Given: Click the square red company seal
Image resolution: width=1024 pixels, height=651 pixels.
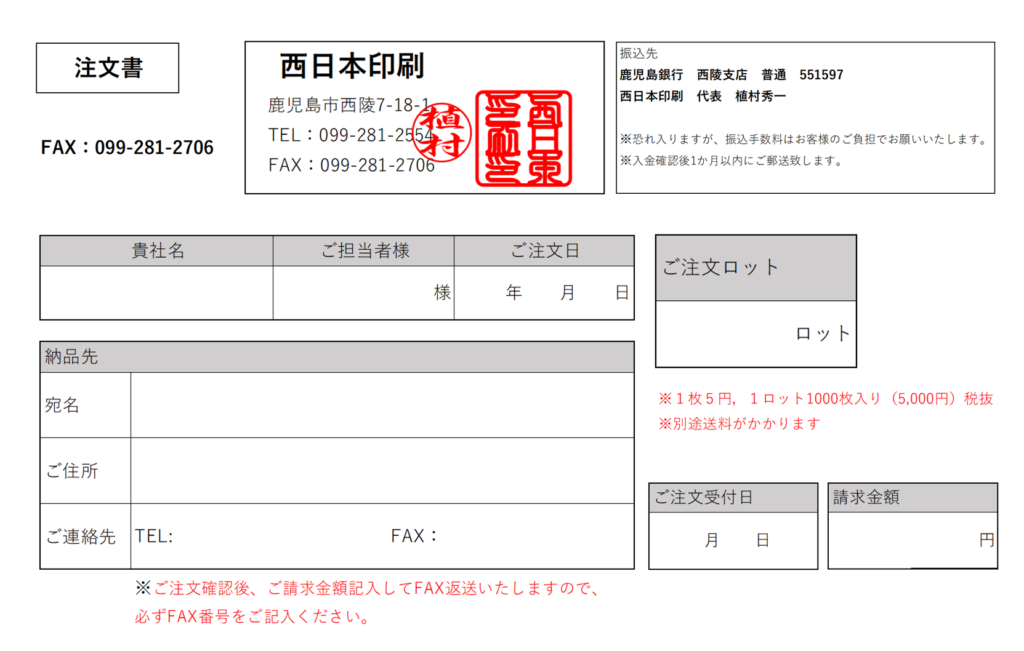Looking at the screenshot, I should click(x=524, y=138).
